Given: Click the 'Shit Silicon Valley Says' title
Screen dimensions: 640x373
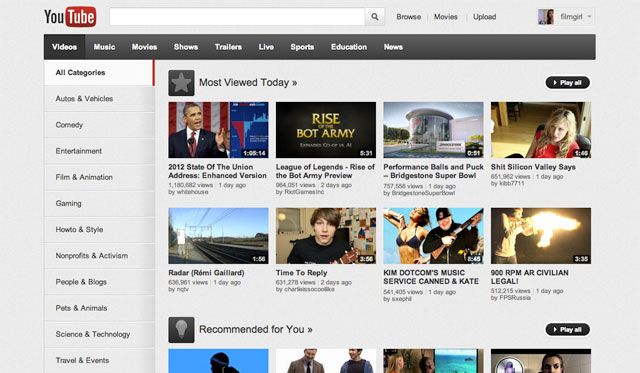Looking at the screenshot, I should pyautogui.click(x=533, y=167).
